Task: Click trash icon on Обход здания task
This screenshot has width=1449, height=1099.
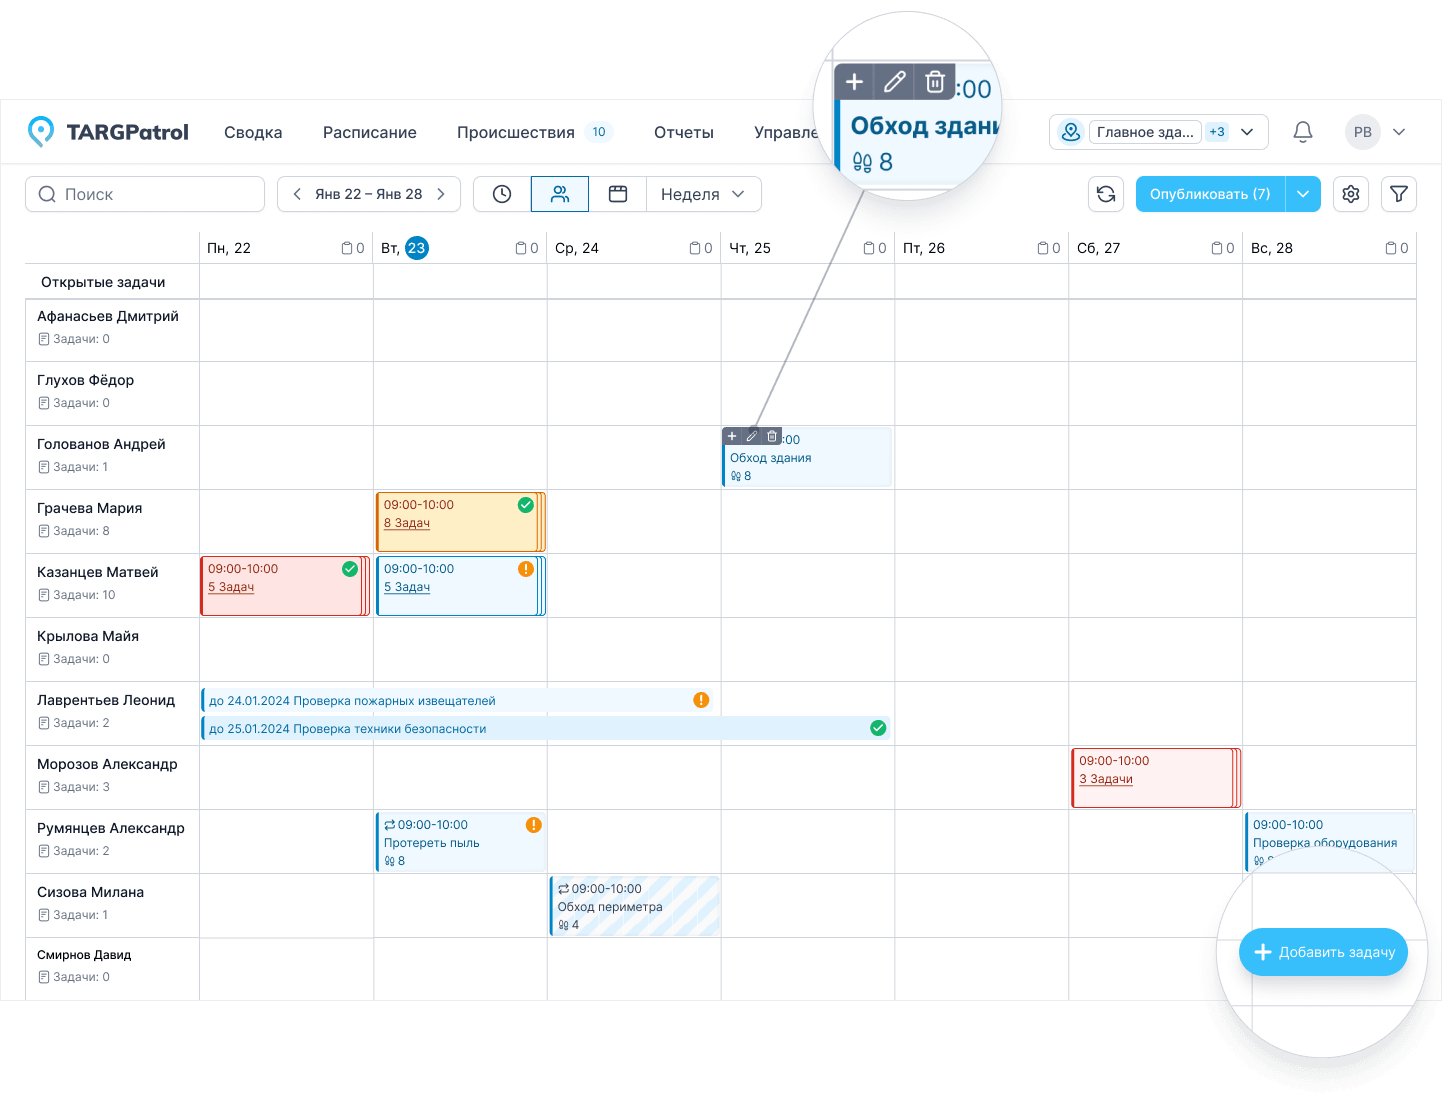Action: 772,436
